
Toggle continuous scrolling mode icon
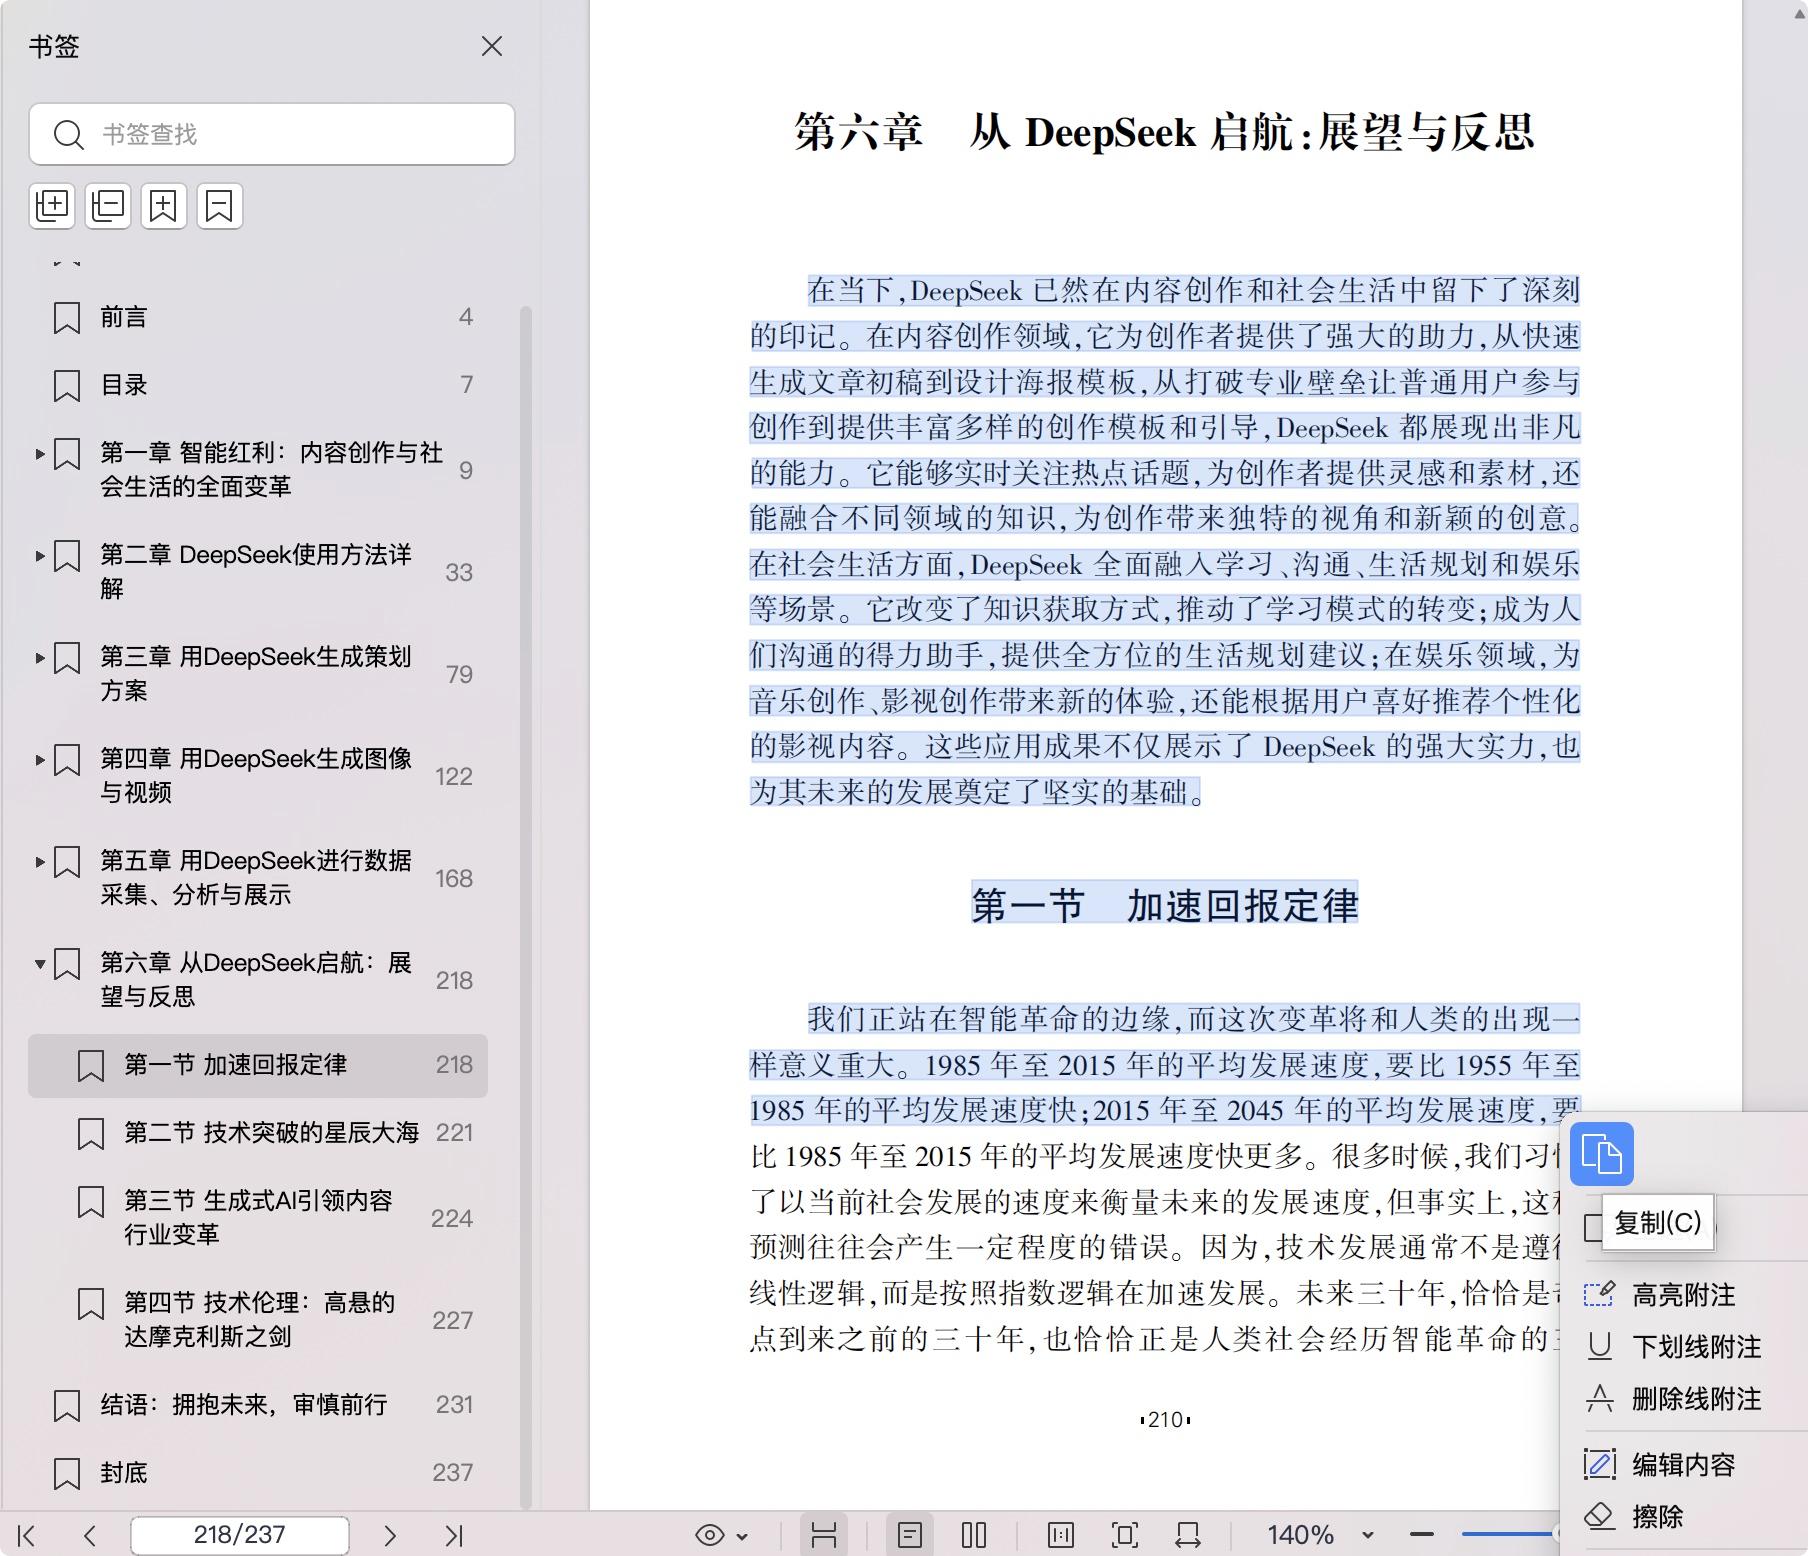824,1535
